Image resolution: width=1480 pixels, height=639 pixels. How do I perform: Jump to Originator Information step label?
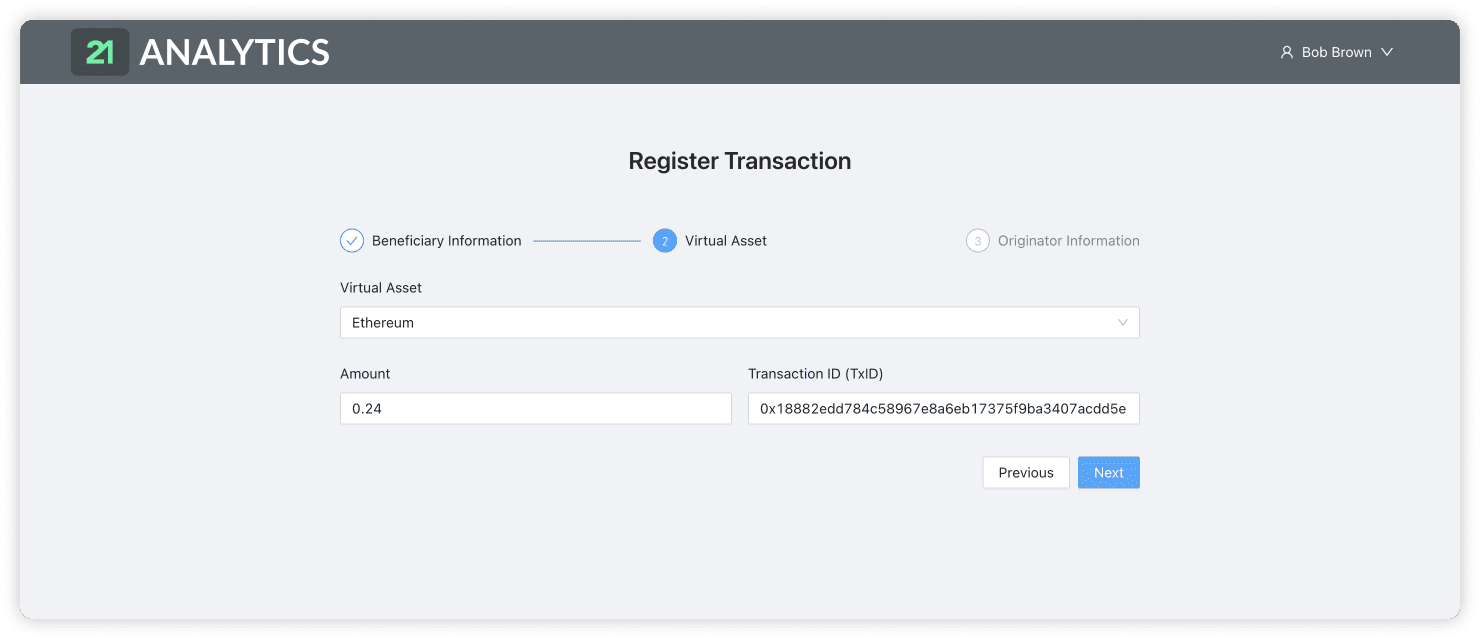(1068, 241)
